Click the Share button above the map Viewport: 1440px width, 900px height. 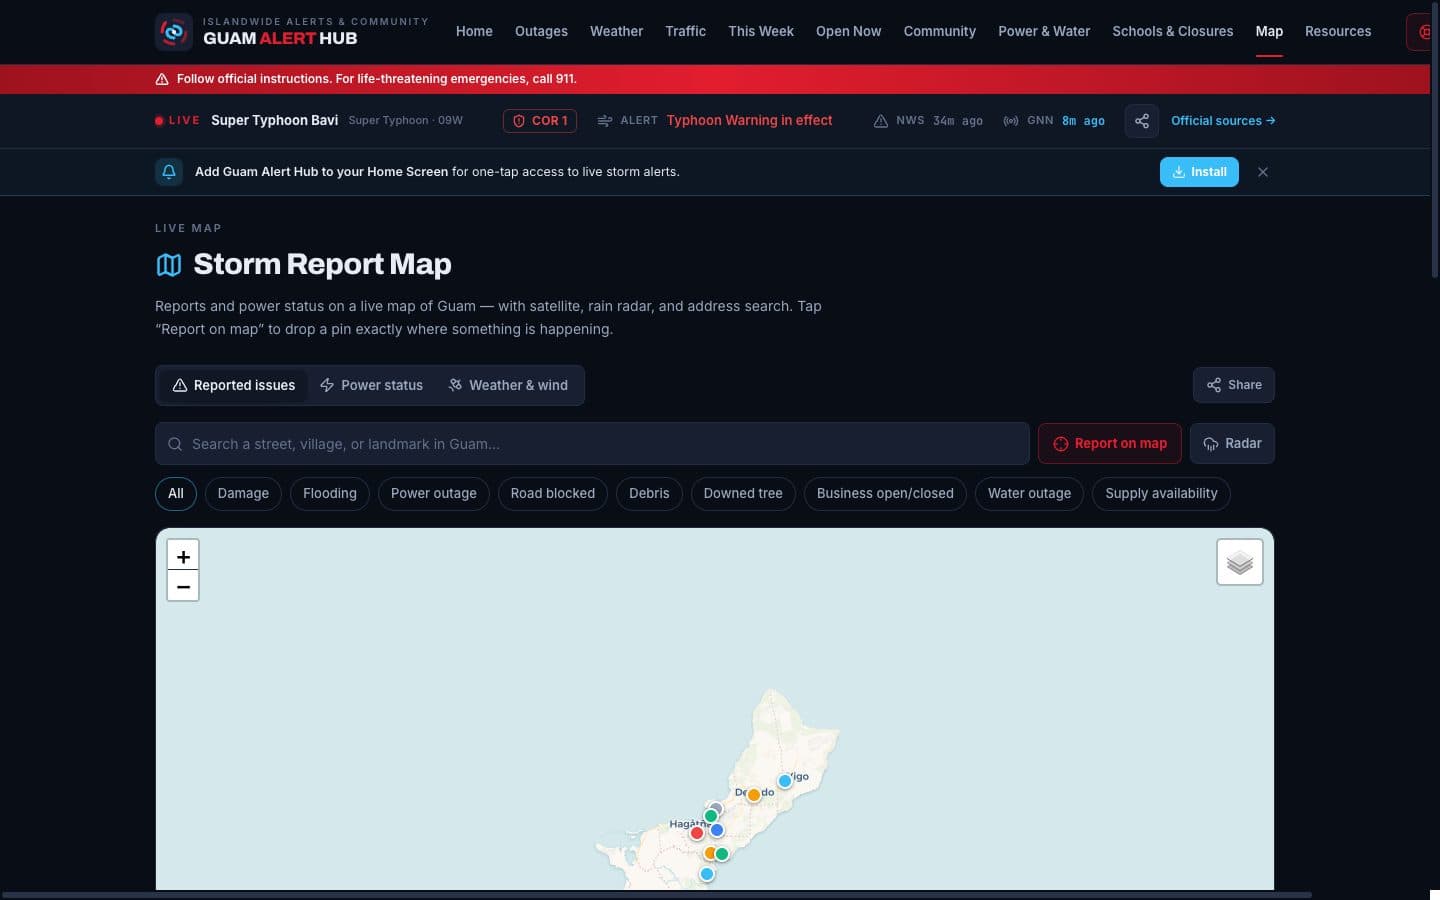click(x=1234, y=385)
